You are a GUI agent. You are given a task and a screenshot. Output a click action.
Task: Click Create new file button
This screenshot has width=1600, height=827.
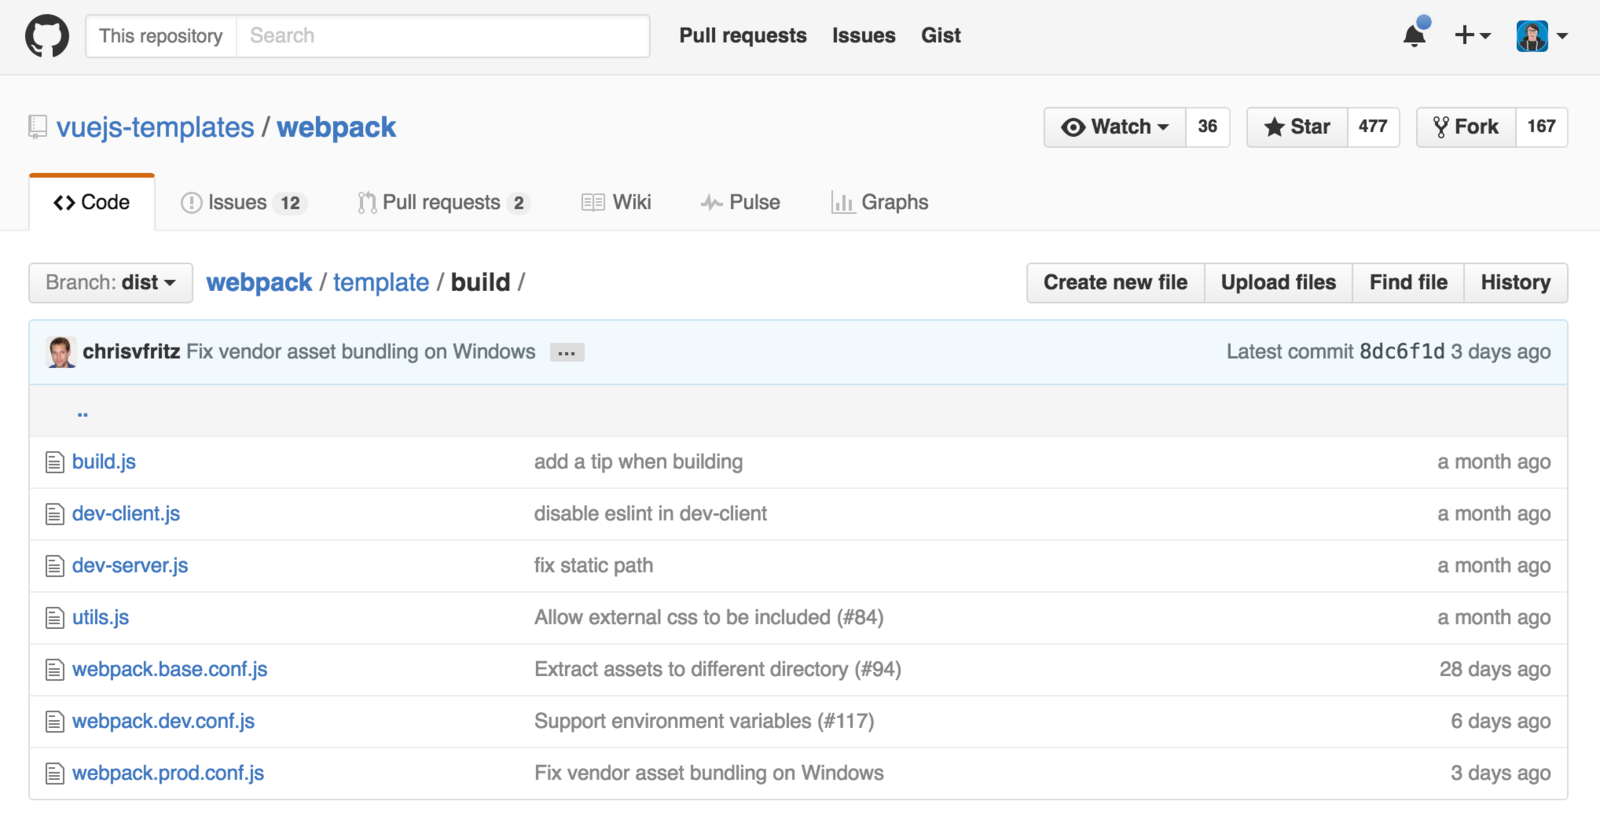click(x=1116, y=283)
